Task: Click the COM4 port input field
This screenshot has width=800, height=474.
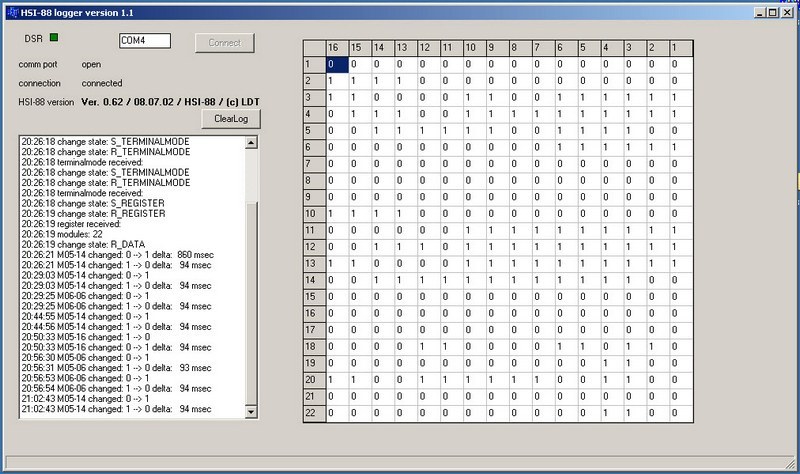Action: [x=143, y=41]
